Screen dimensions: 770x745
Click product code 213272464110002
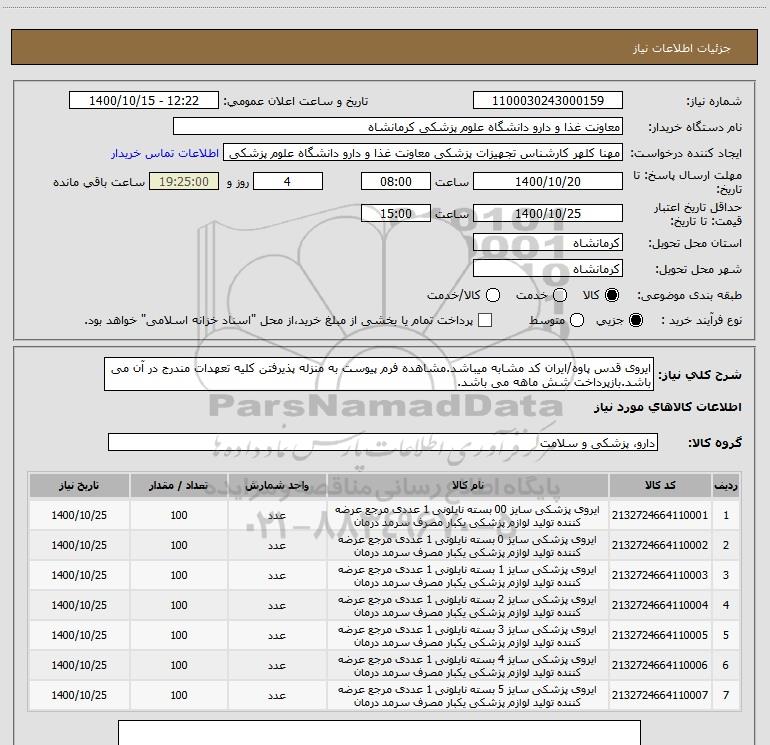click(x=660, y=545)
